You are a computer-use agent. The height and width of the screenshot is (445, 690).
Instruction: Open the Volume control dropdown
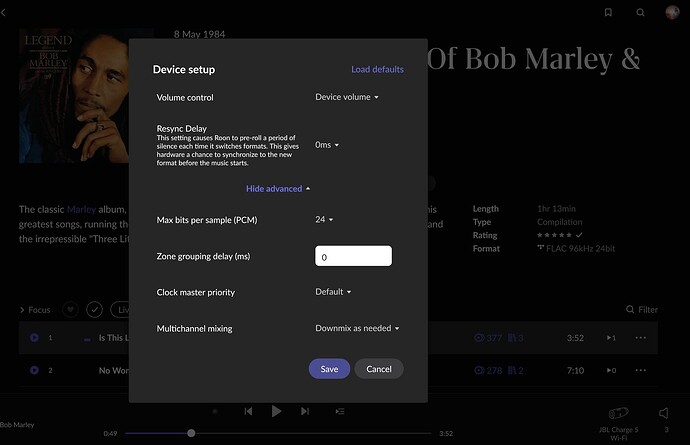347,97
